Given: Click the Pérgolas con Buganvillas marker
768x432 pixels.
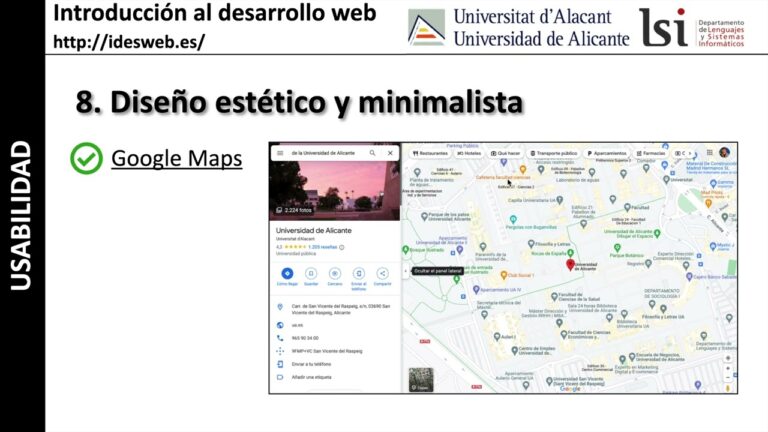Looking at the screenshot, I should [x=513, y=219].
